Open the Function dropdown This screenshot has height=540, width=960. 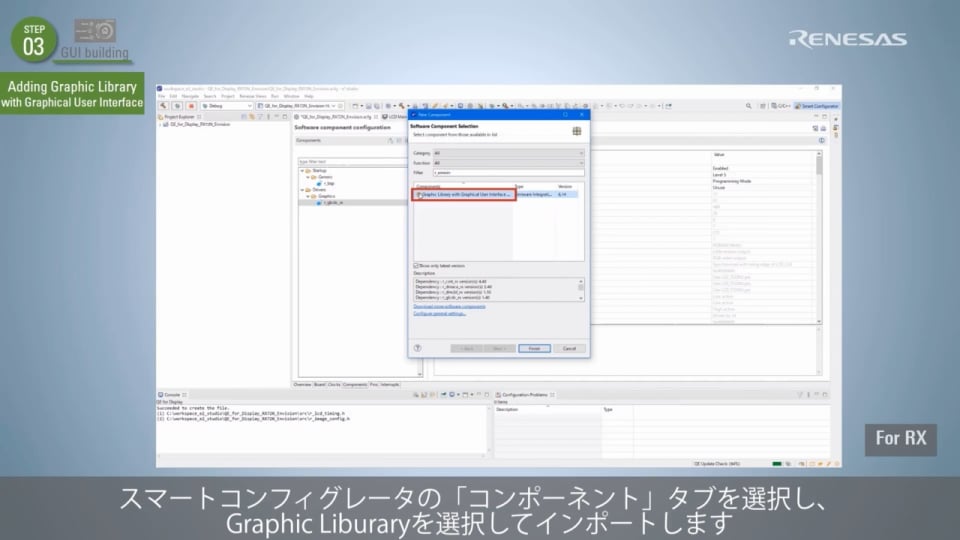pyautogui.click(x=508, y=163)
